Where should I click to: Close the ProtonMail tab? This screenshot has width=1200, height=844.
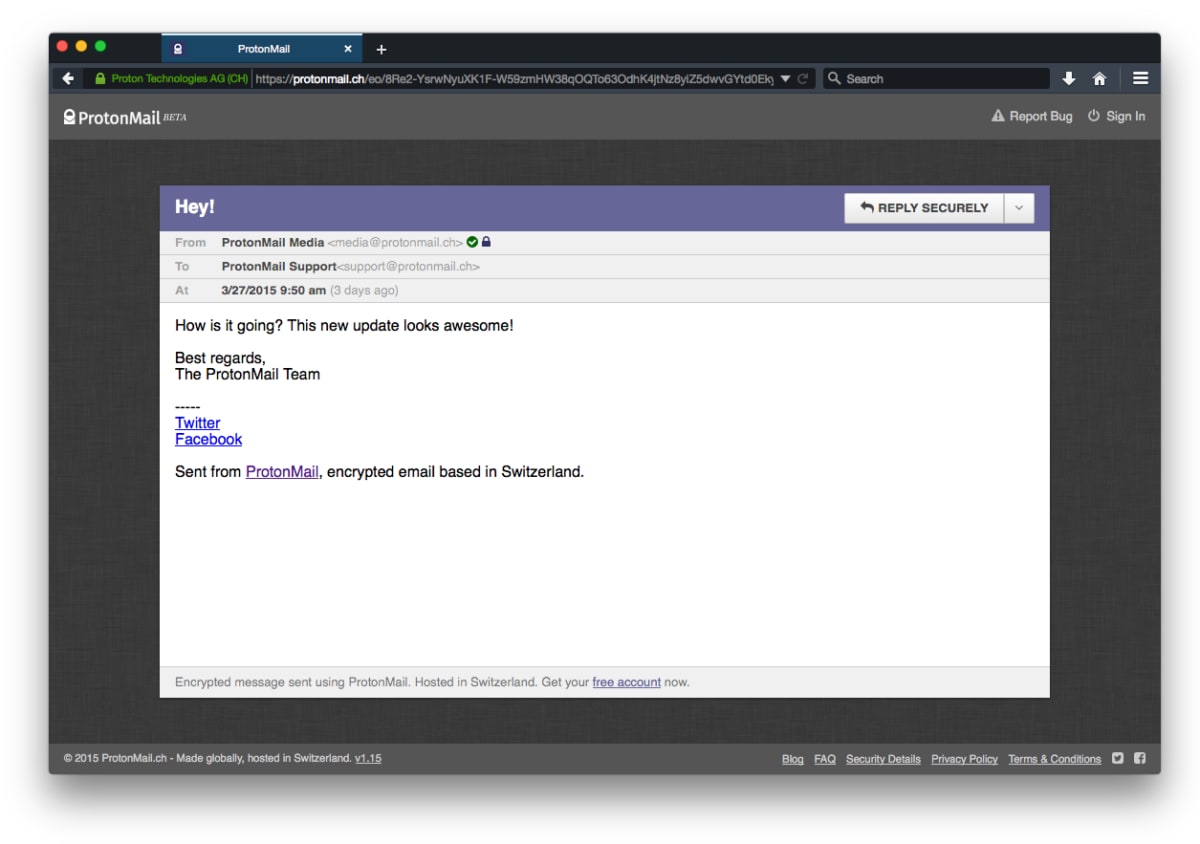[348, 48]
